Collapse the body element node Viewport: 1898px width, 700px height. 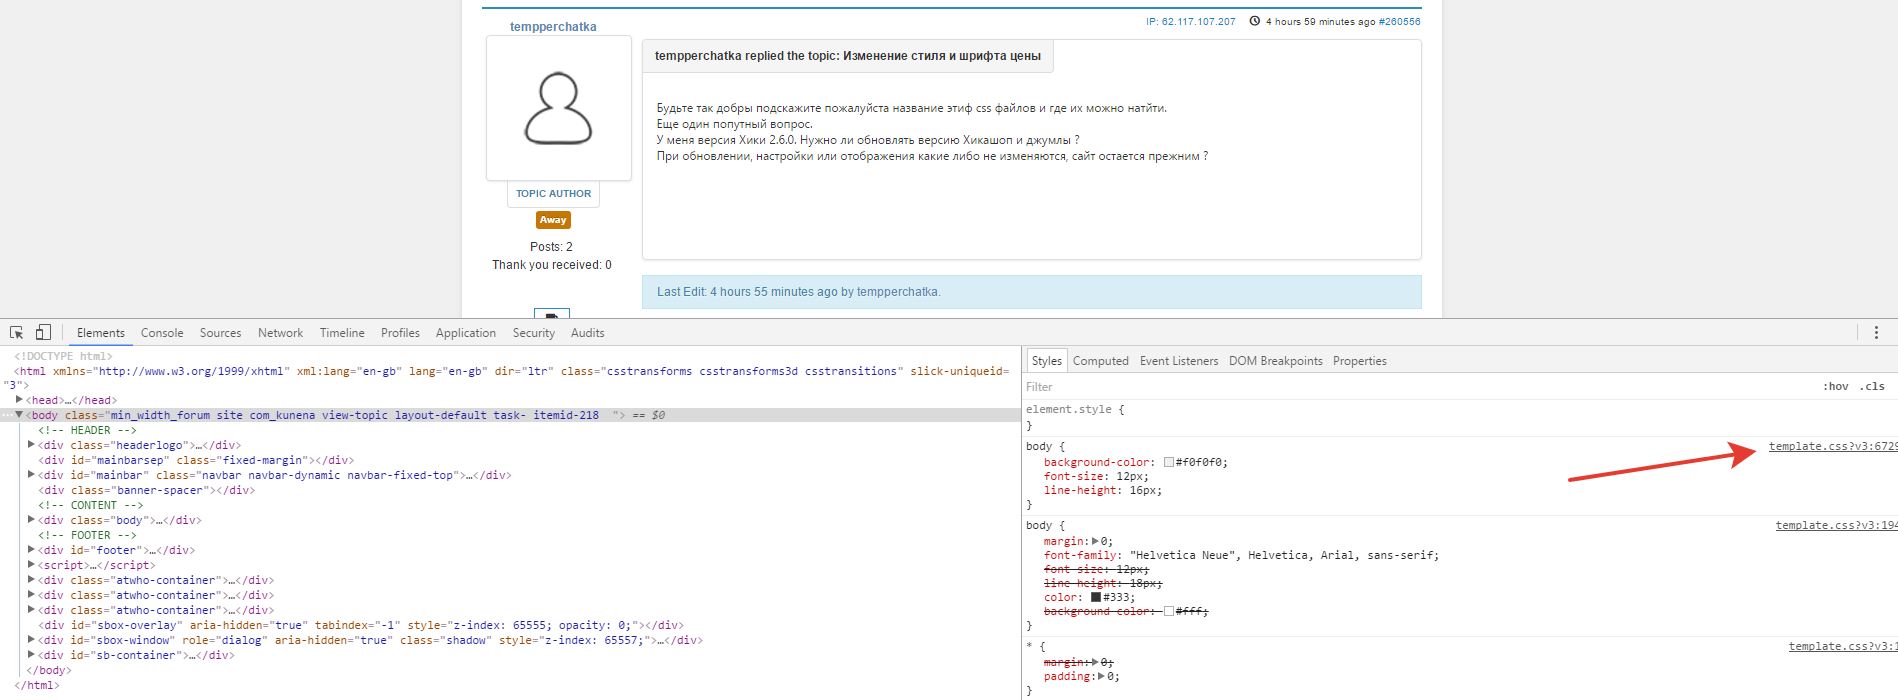[19, 415]
